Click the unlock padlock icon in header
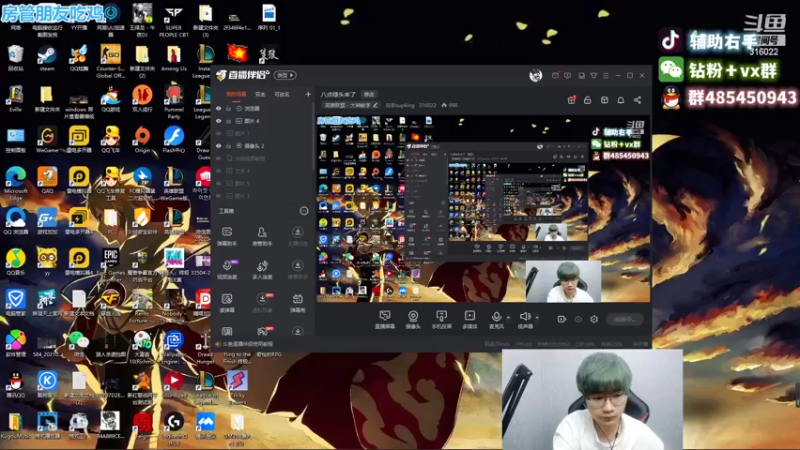 588,100
